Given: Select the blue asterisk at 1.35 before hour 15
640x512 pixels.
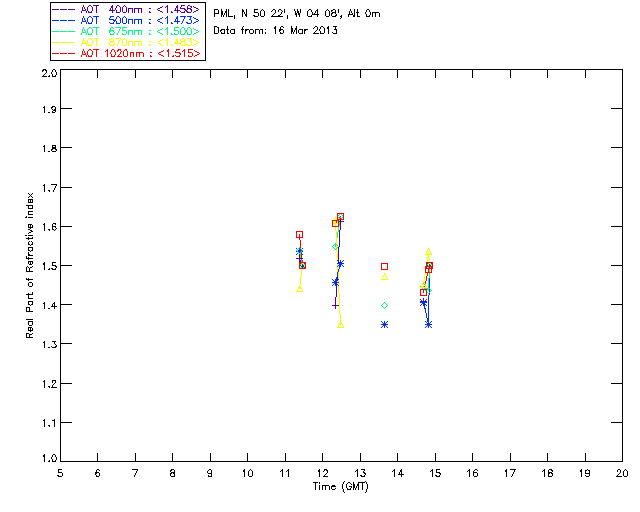Looking at the screenshot, I should tap(428, 325).
